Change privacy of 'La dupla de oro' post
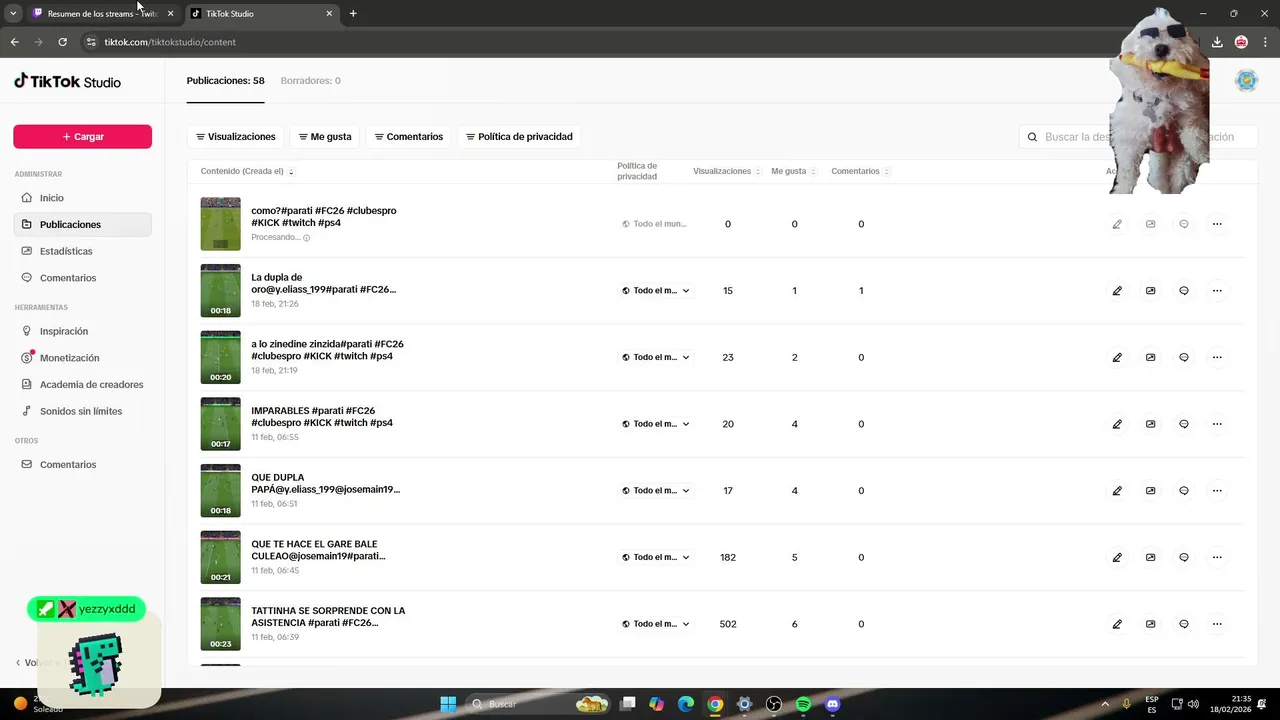The width and height of the screenshot is (1280, 720). click(x=656, y=291)
